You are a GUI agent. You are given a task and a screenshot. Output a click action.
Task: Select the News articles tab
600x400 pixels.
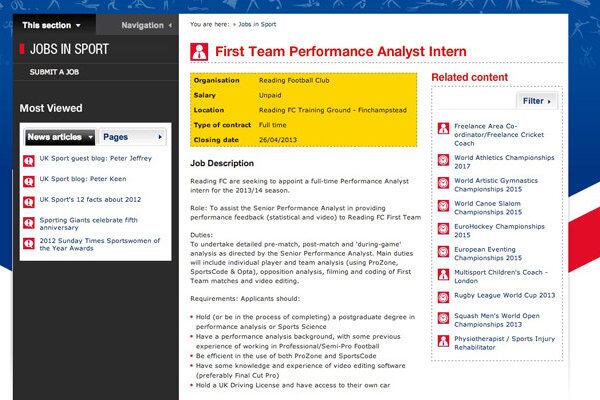pyautogui.click(x=60, y=137)
